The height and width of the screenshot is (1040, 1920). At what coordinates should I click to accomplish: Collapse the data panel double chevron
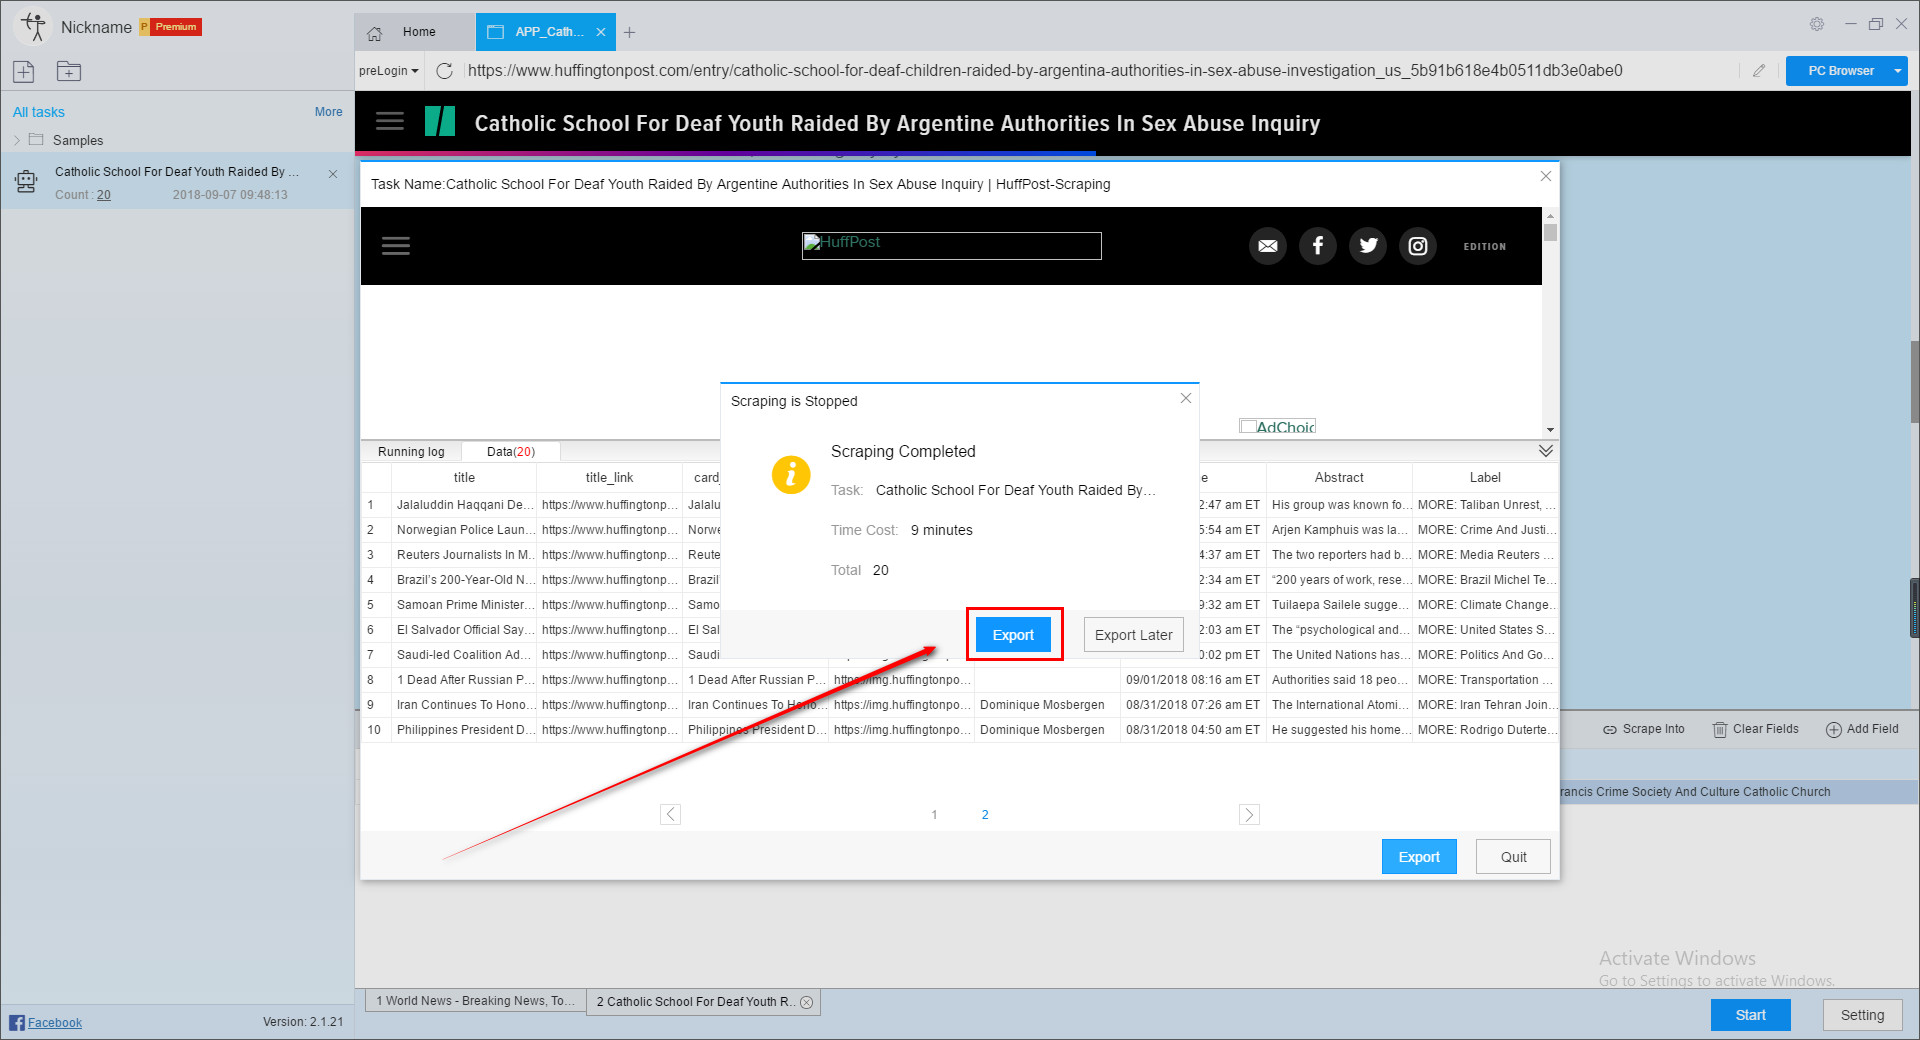click(1546, 451)
